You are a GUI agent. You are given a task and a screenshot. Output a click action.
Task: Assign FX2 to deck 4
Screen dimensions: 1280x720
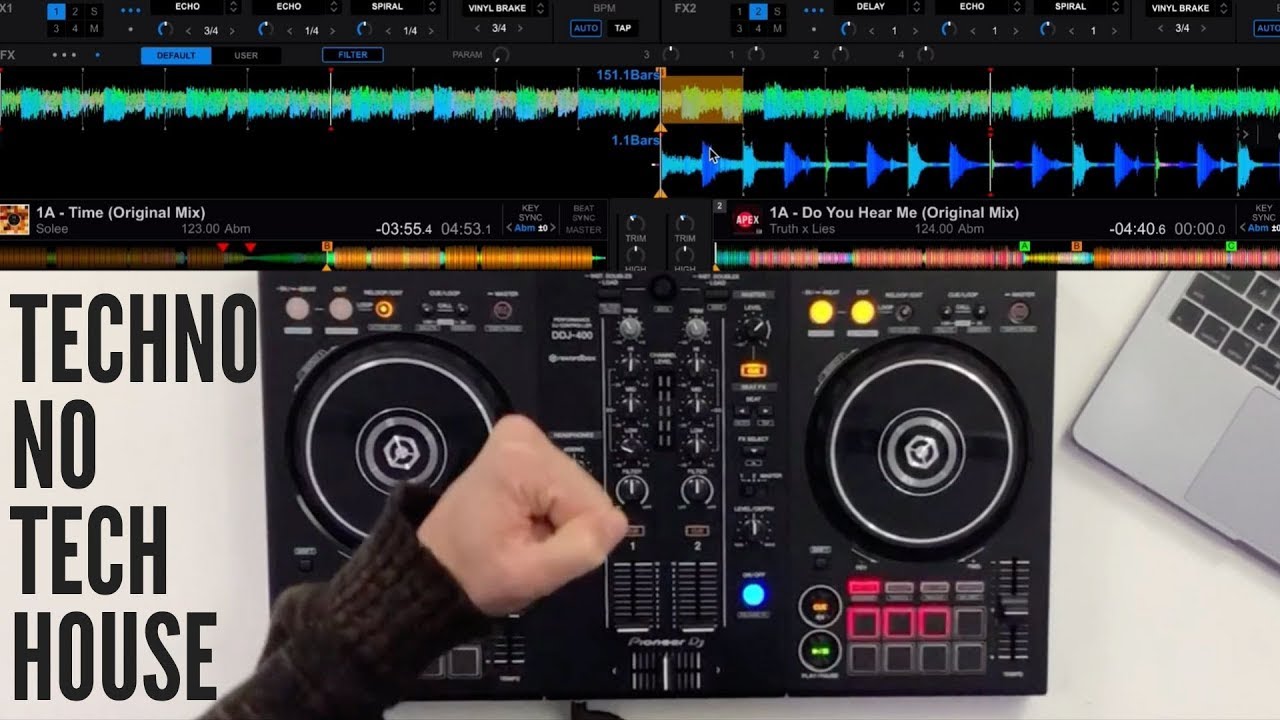[x=757, y=28]
